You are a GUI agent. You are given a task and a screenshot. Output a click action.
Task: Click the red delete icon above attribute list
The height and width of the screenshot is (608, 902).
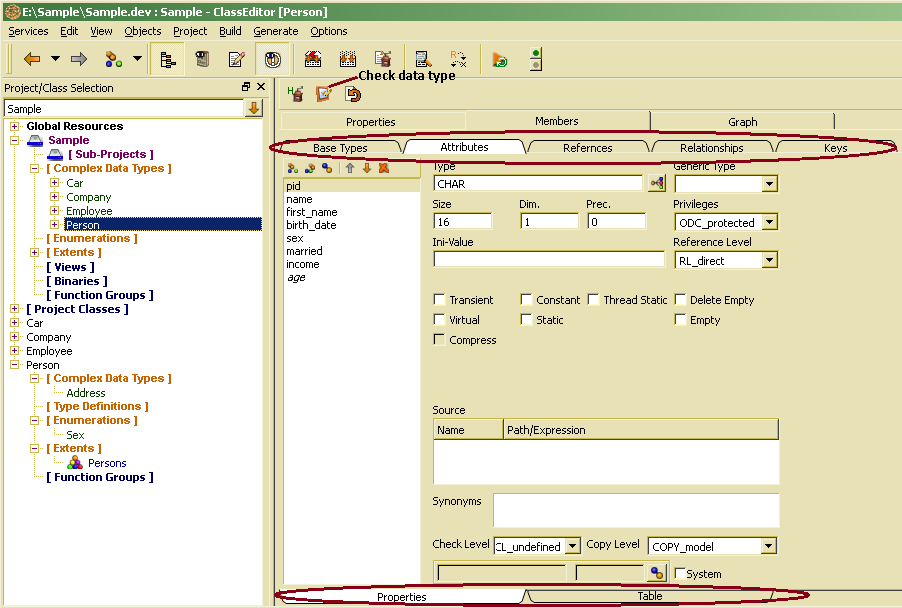pyautogui.click(x=384, y=168)
